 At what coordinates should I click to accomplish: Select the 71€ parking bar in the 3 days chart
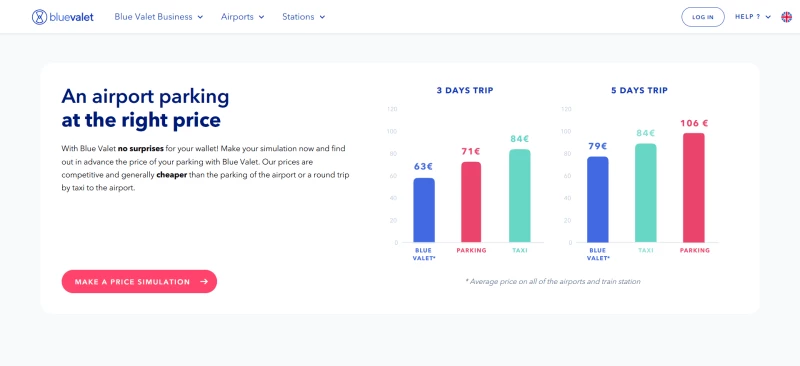(x=471, y=202)
